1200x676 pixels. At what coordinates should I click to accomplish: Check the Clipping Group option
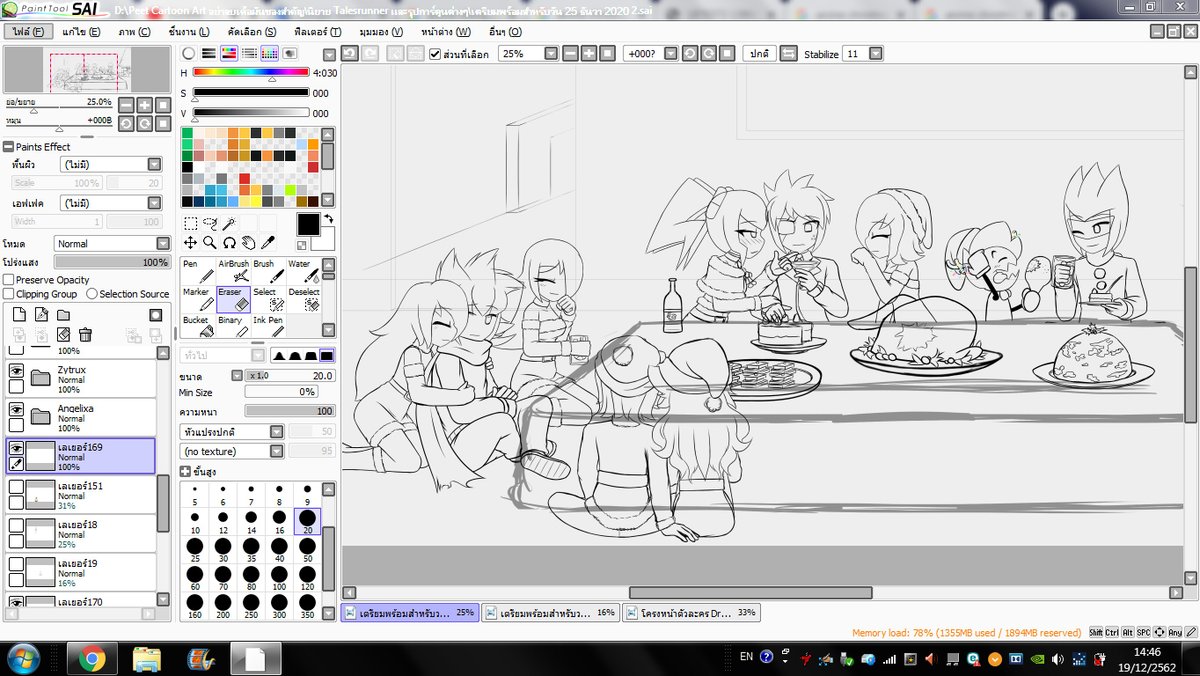[8, 293]
